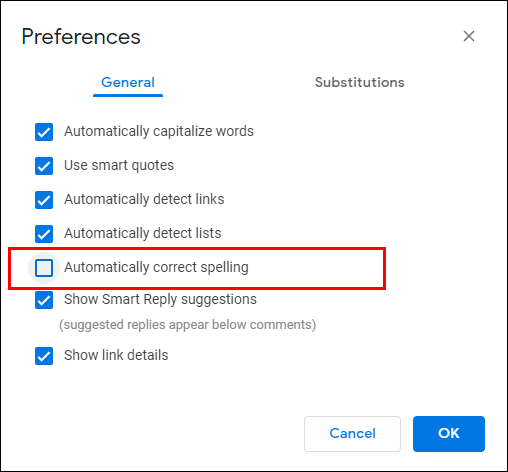Screen dimensions: 508x472
Task: Uncheck Automatically capitalize words
Action: (44, 132)
